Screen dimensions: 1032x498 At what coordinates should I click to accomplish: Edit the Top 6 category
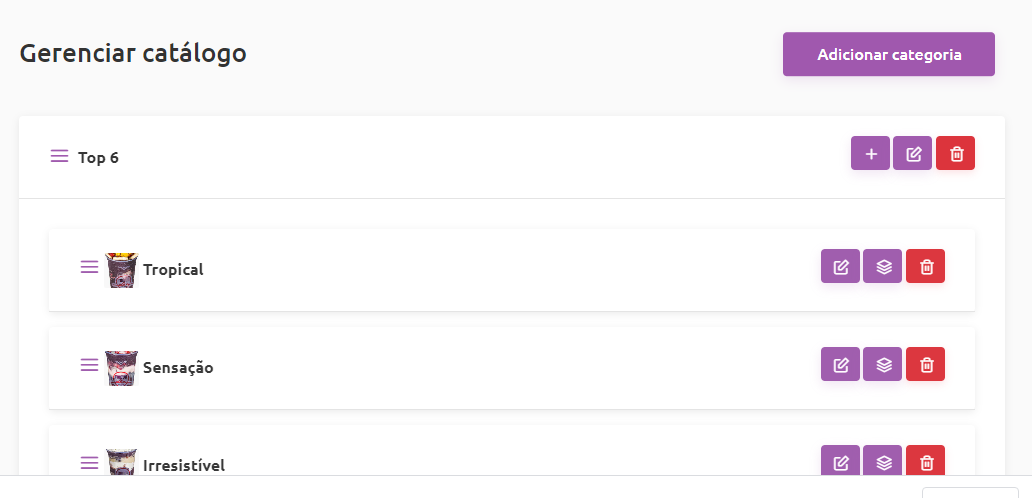pos(913,153)
